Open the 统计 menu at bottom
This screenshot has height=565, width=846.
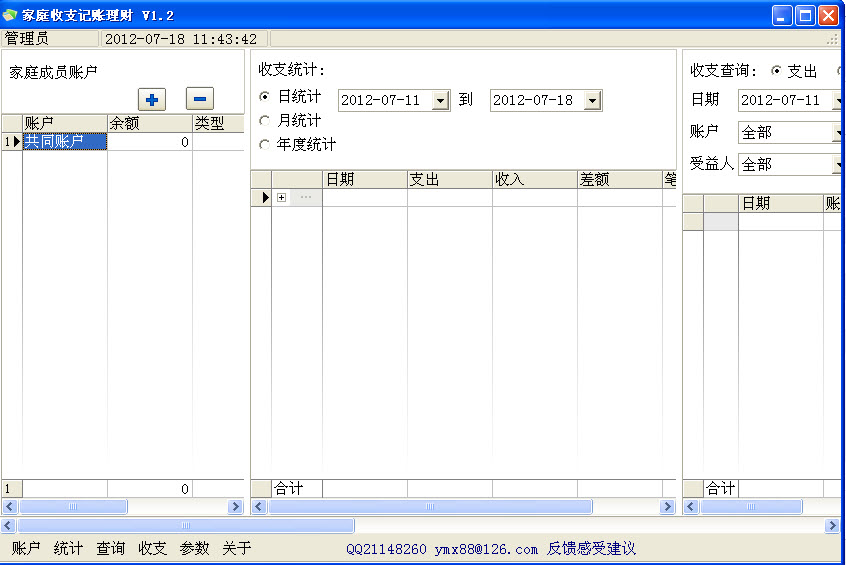[x=68, y=548]
